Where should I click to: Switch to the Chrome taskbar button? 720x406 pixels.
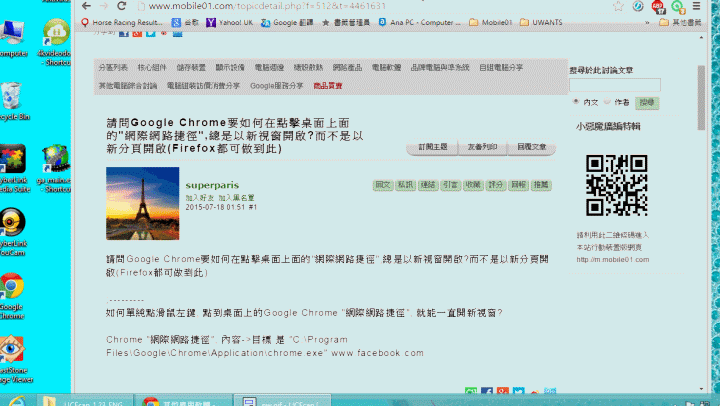(x=183, y=400)
